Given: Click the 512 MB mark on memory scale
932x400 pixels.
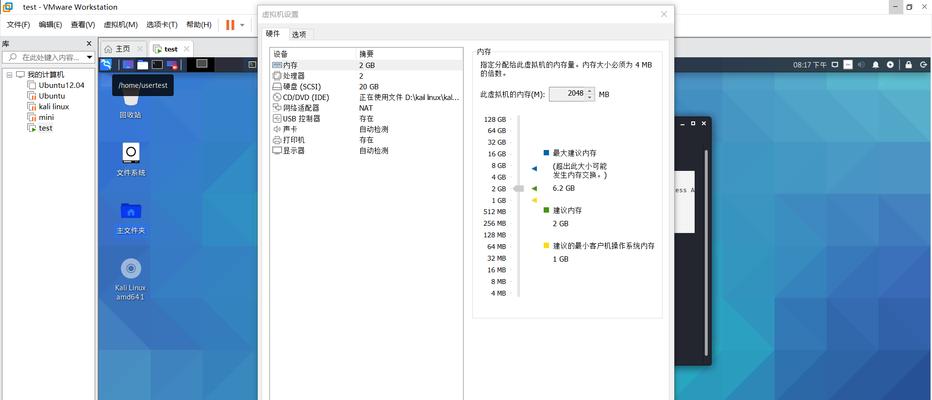Looking at the screenshot, I should 495,212.
